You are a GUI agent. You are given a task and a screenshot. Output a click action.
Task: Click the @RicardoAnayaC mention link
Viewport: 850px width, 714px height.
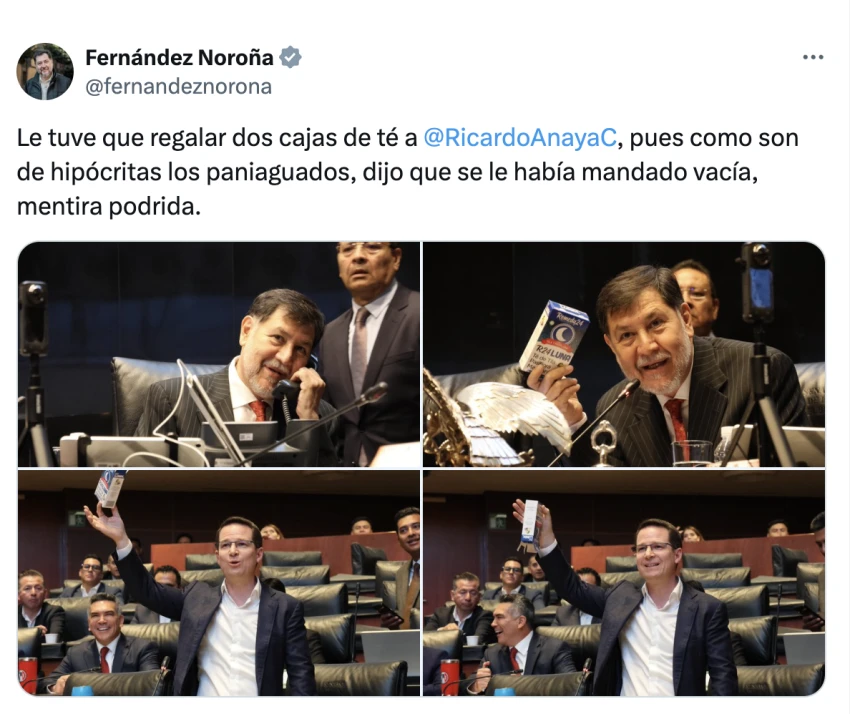point(519,138)
